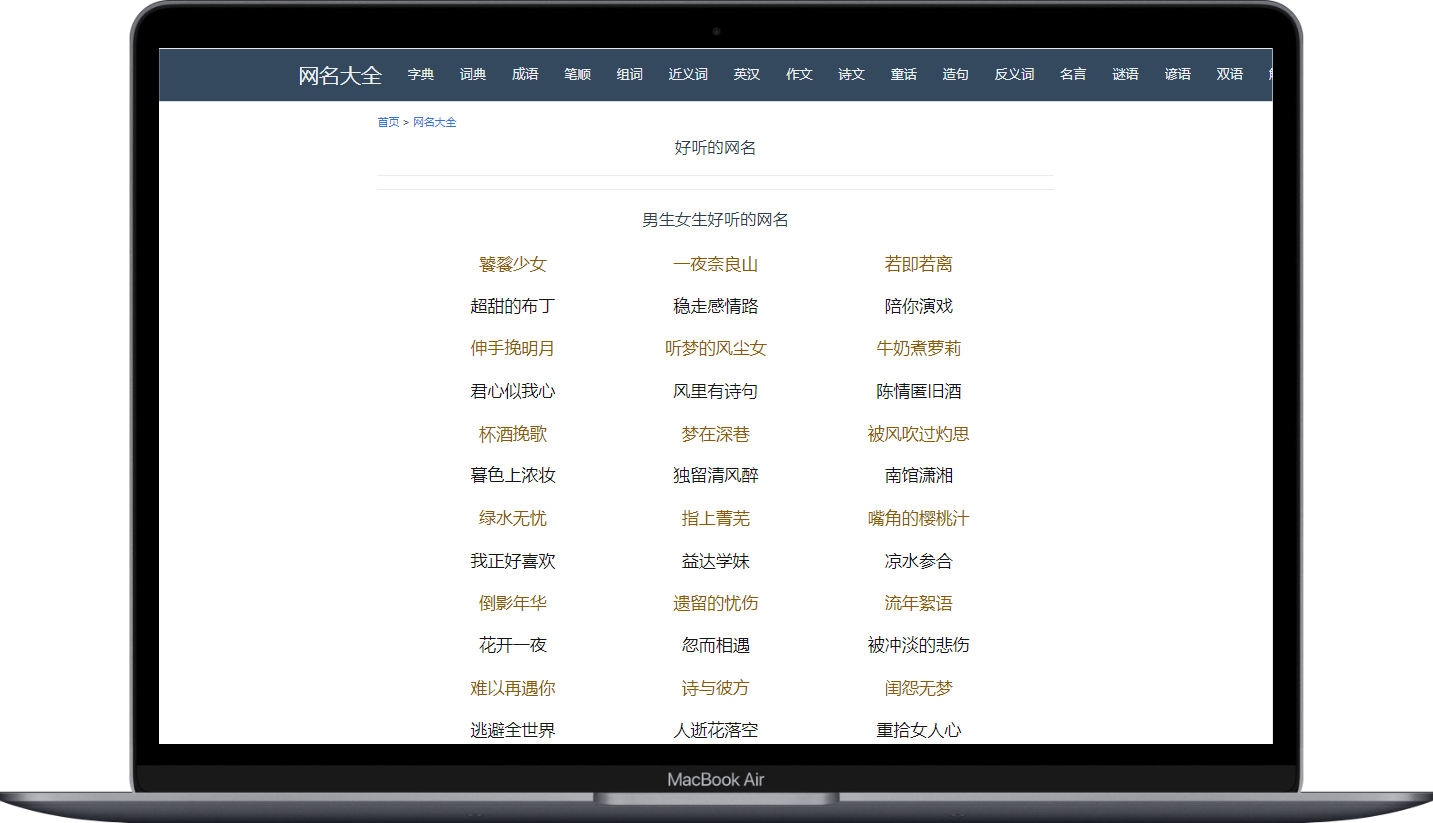The width and height of the screenshot is (1433, 823).
Task: Select the name 梦在深巷
Action: [716, 434]
